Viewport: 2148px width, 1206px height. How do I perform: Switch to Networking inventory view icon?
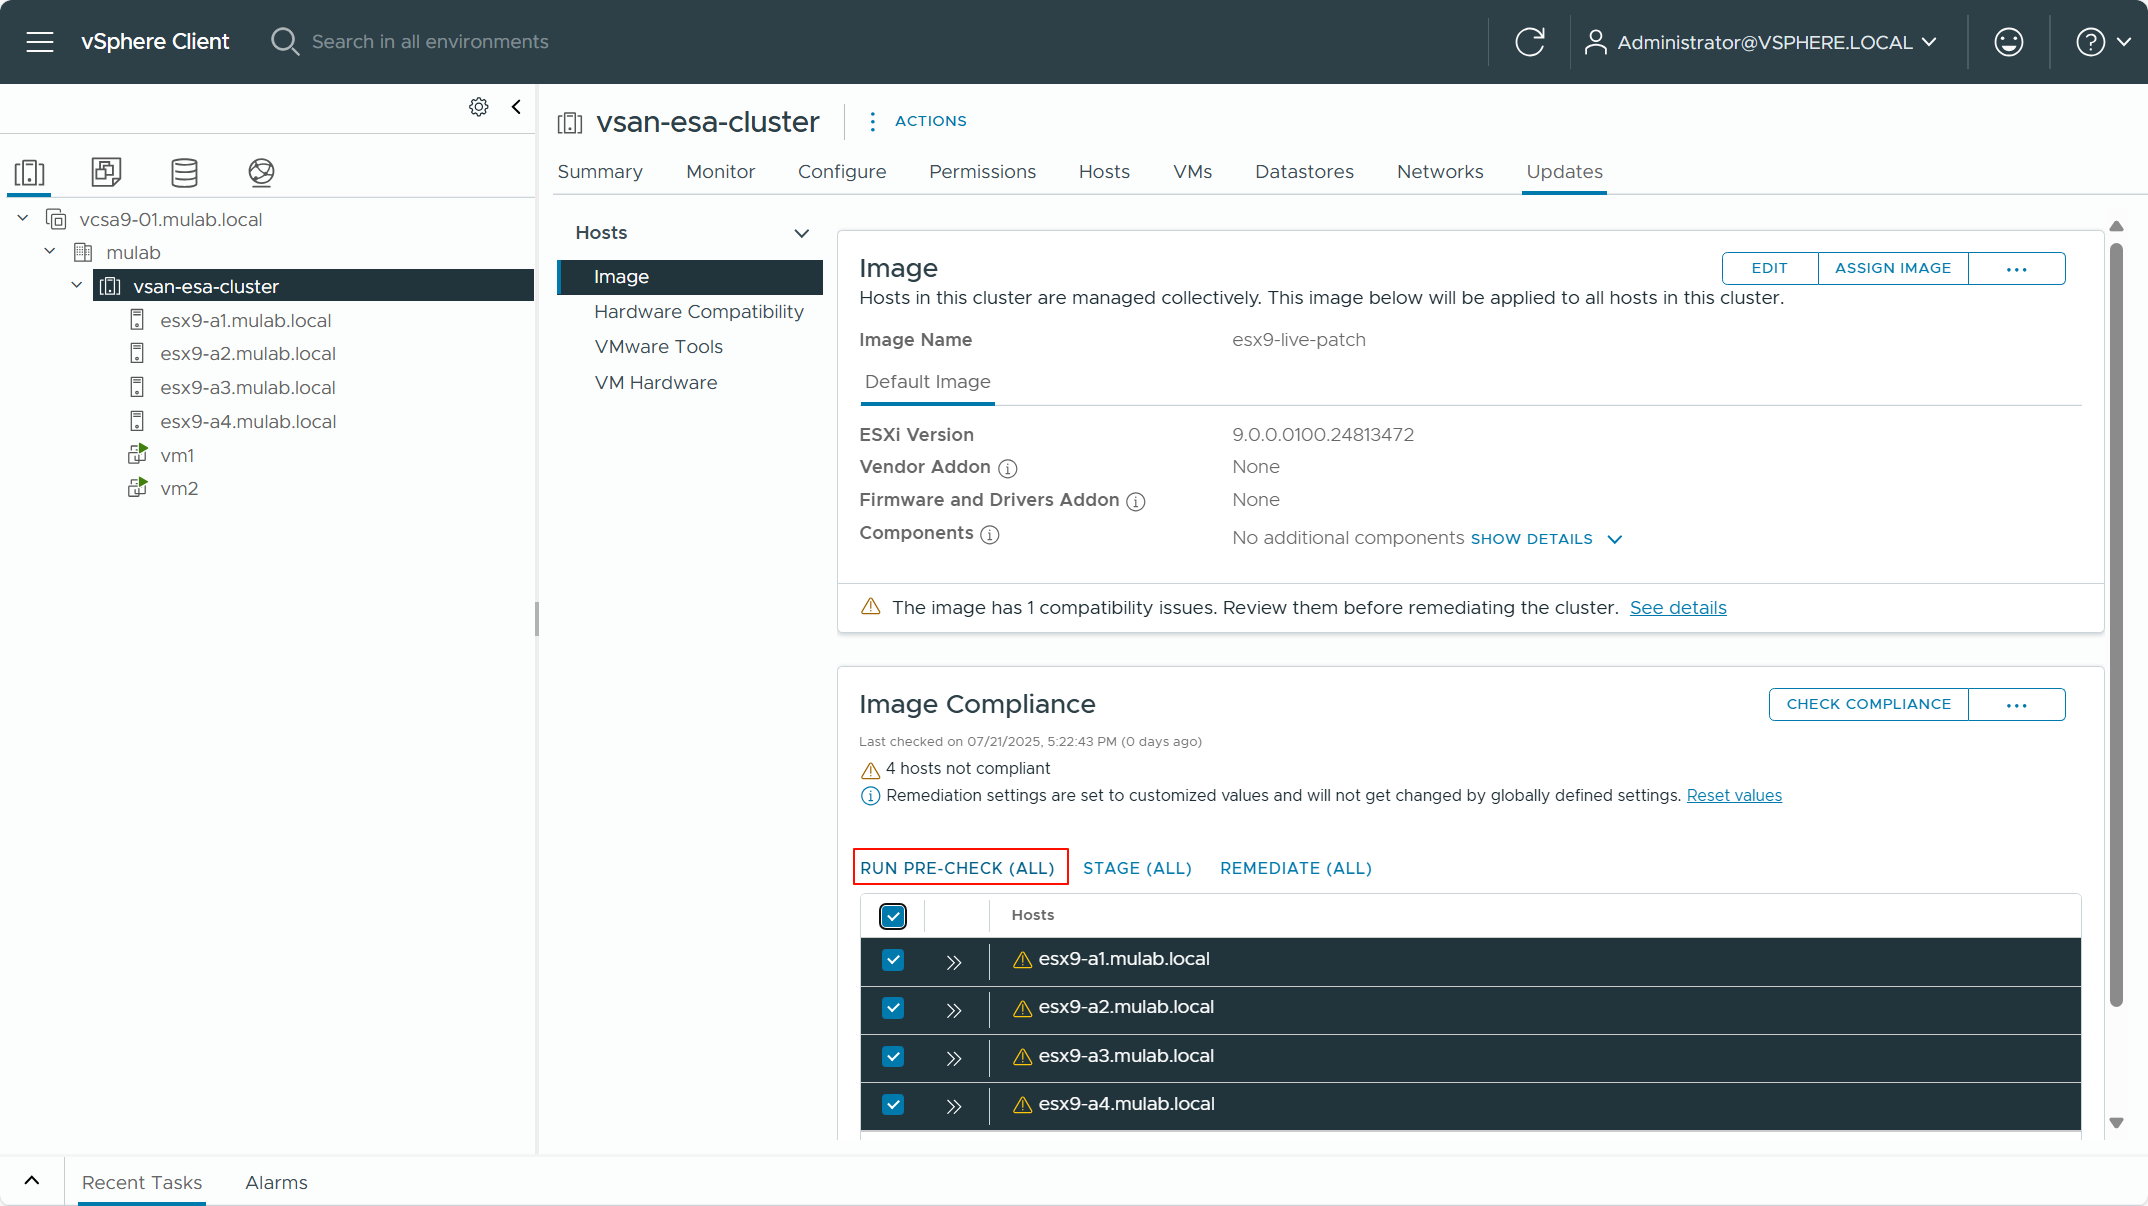[261, 172]
